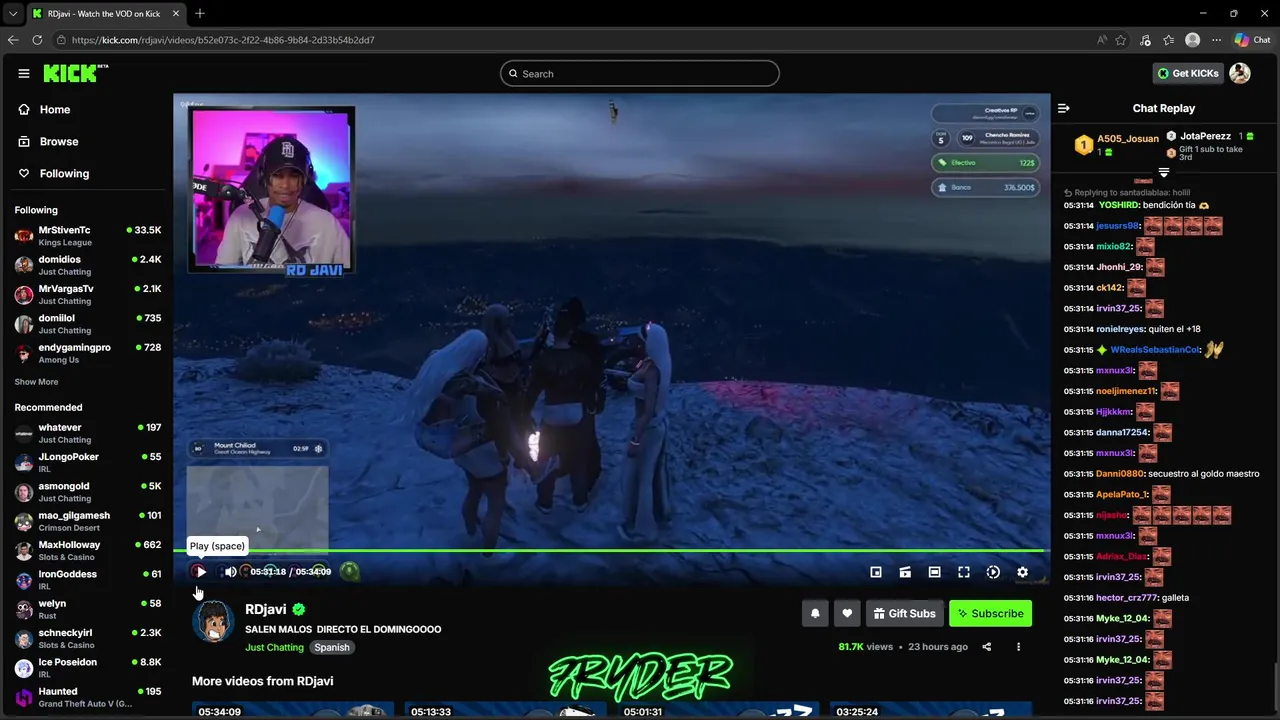Open IronGoddess recommended channel
Viewport: 1280px width, 720px height.
click(88, 580)
